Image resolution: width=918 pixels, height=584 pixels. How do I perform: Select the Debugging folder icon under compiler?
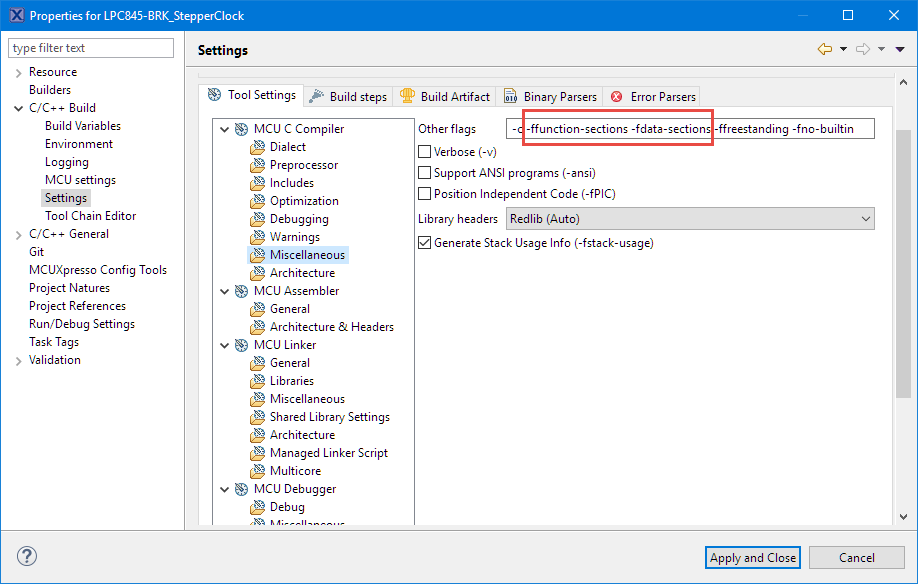pos(258,219)
